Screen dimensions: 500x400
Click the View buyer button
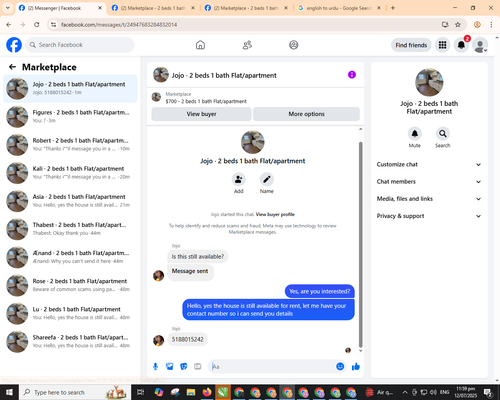(201, 114)
